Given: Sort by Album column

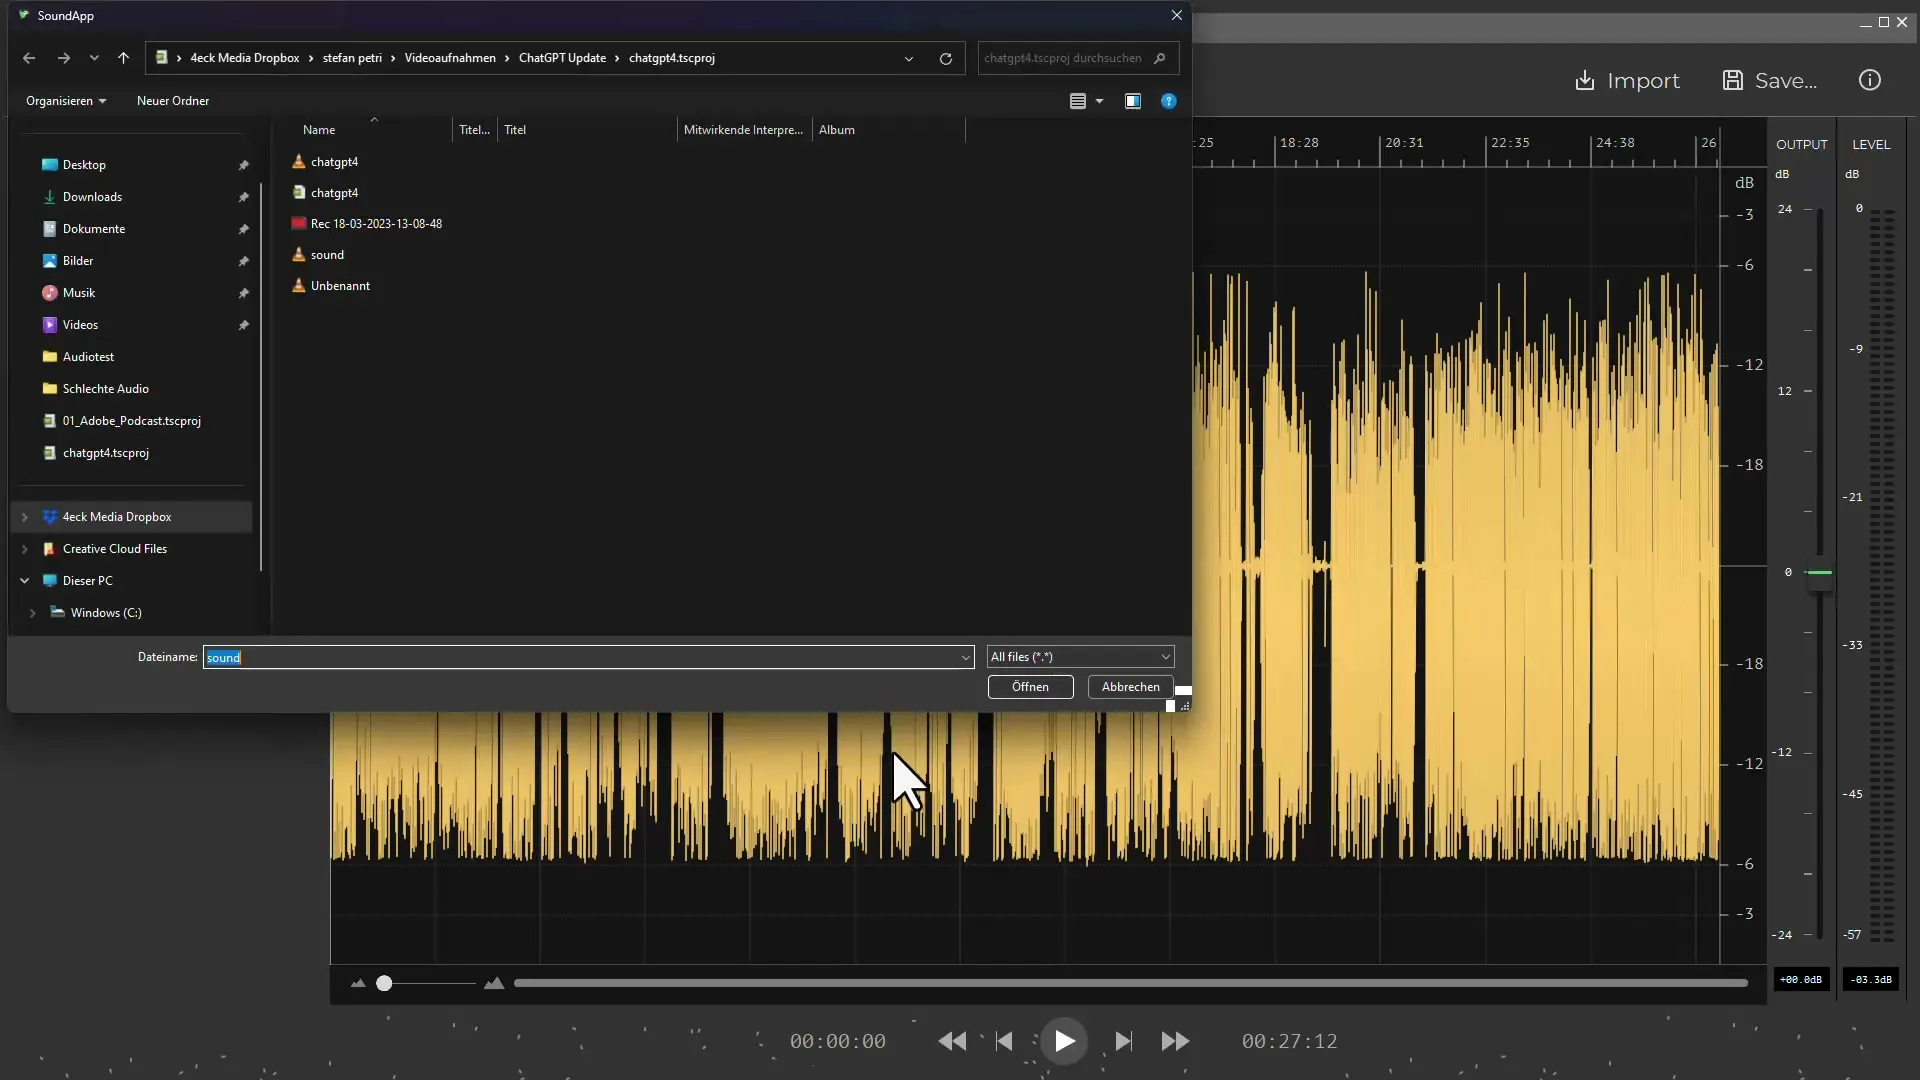Looking at the screenshot, I should click(x=837, y=130).
